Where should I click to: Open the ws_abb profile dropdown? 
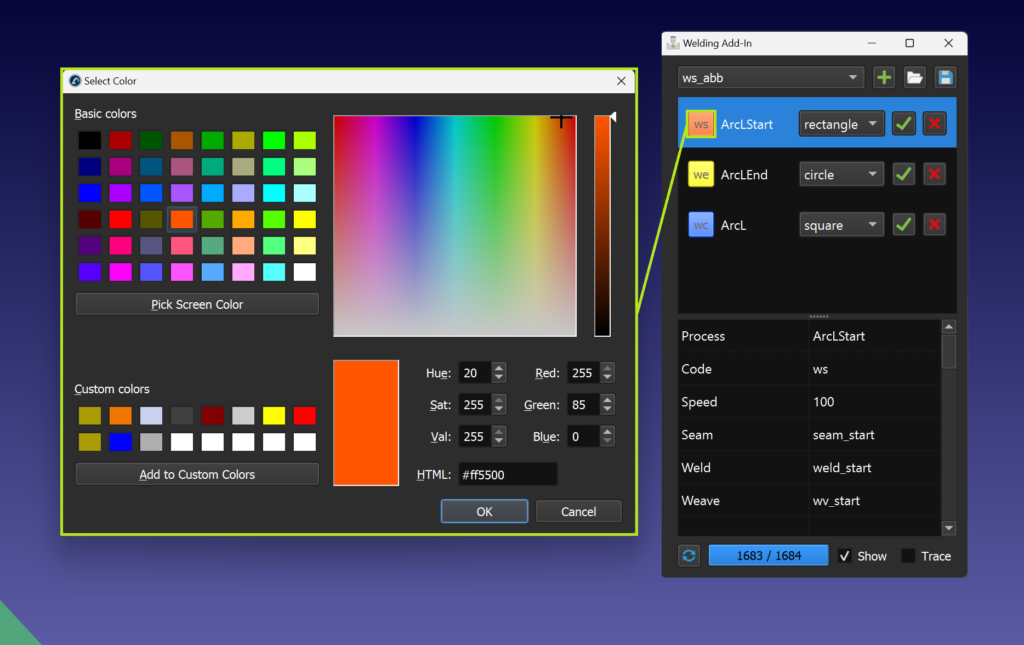pos(770,77)
